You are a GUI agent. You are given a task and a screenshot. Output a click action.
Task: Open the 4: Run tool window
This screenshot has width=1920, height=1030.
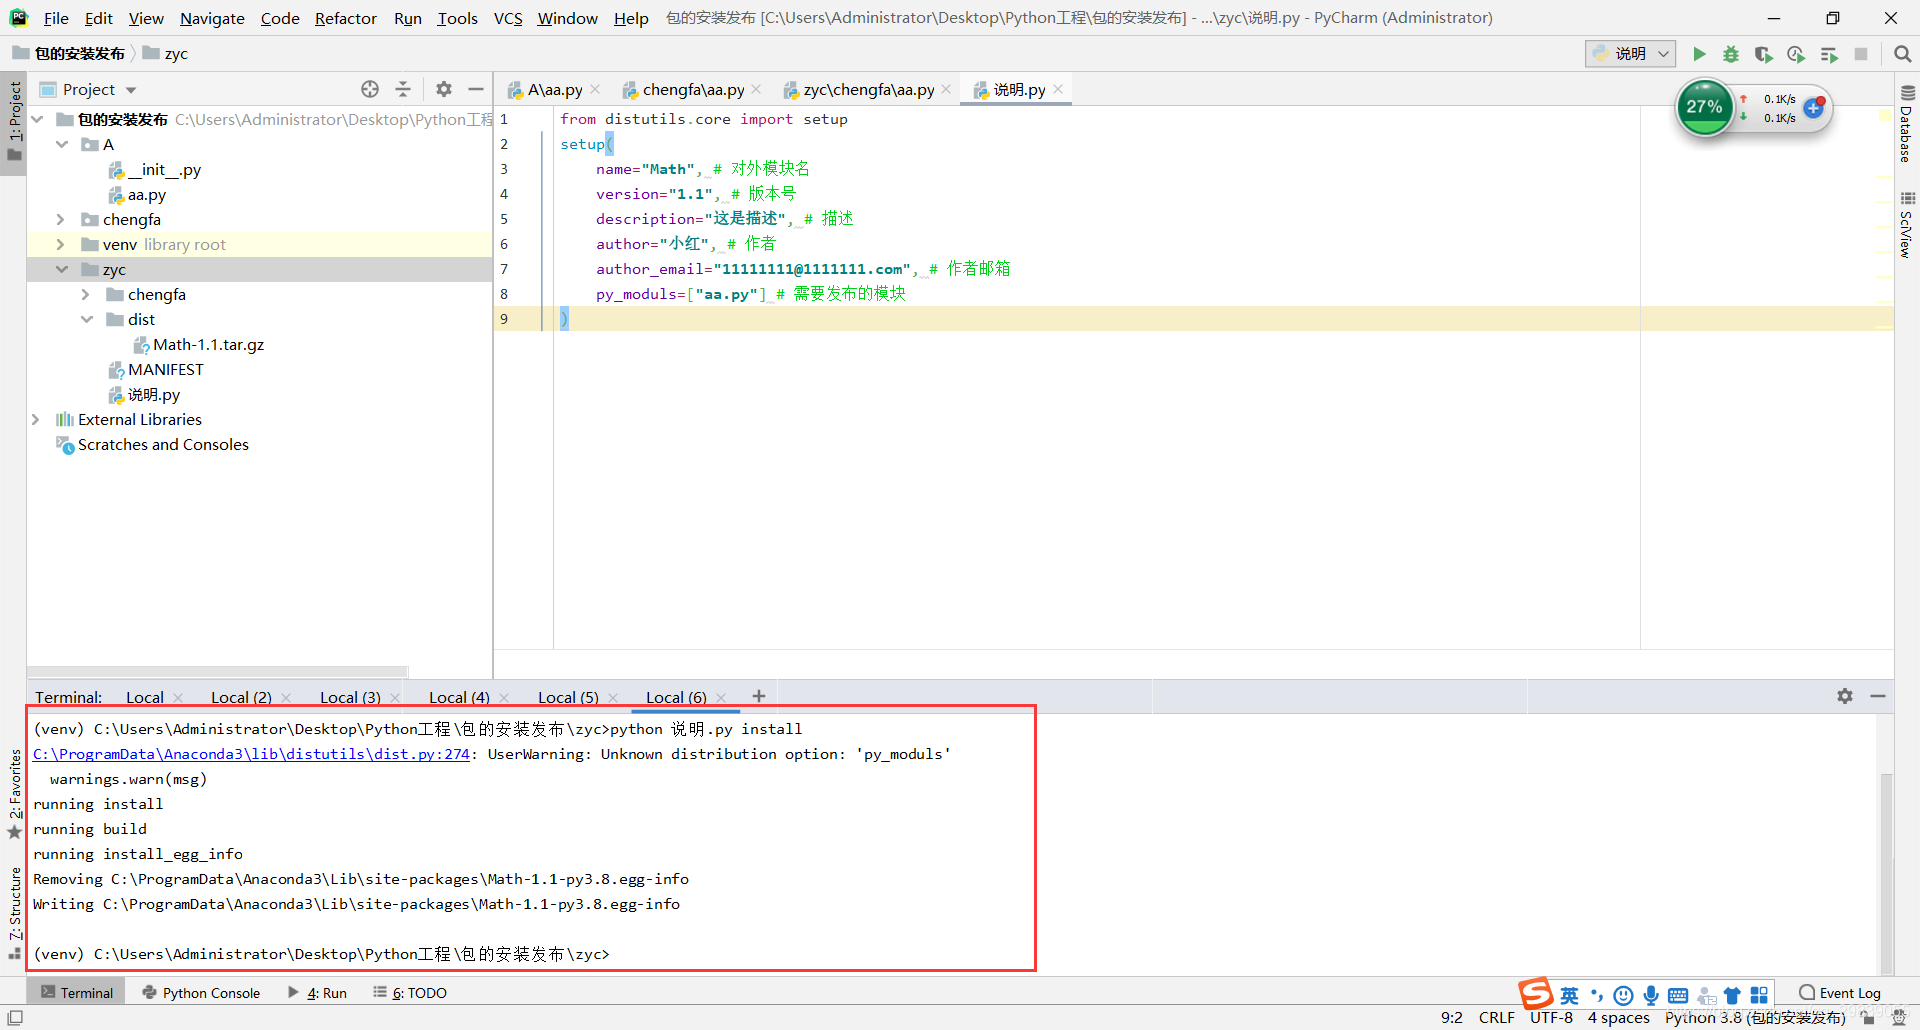(x=317, y=993)
